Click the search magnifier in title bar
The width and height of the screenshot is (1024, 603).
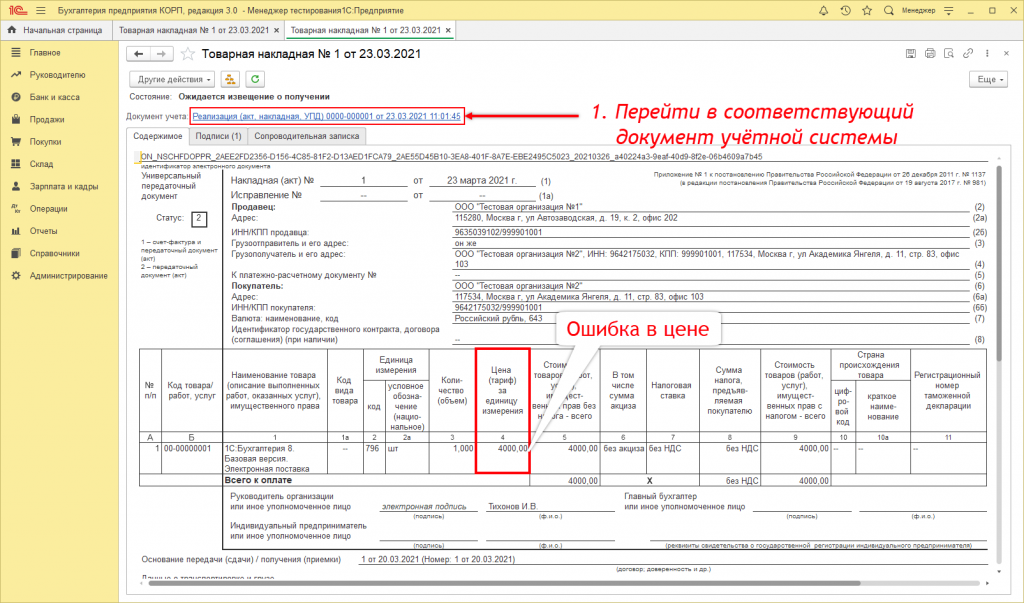coord(890,10)
